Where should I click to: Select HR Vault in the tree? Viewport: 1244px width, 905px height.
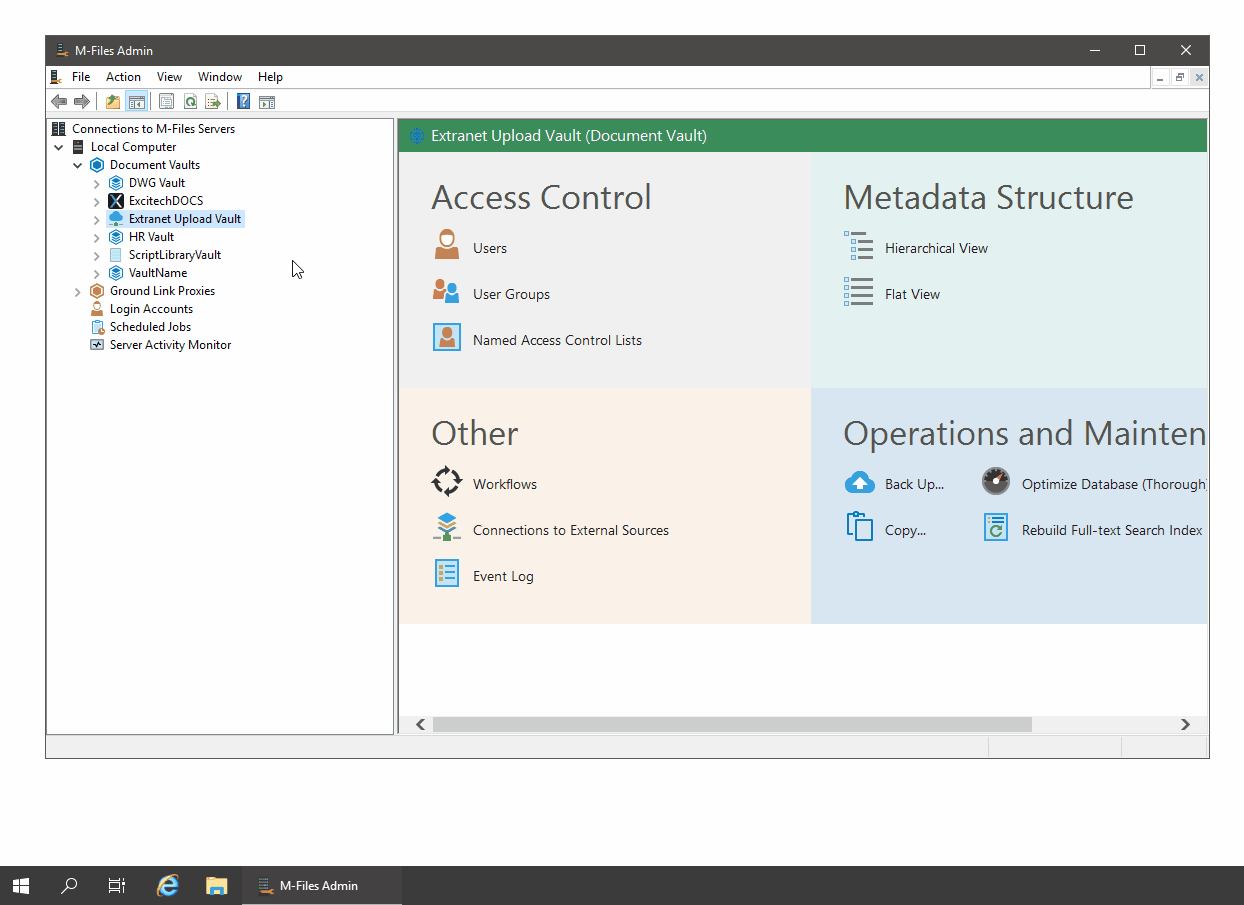click(151, 237)
